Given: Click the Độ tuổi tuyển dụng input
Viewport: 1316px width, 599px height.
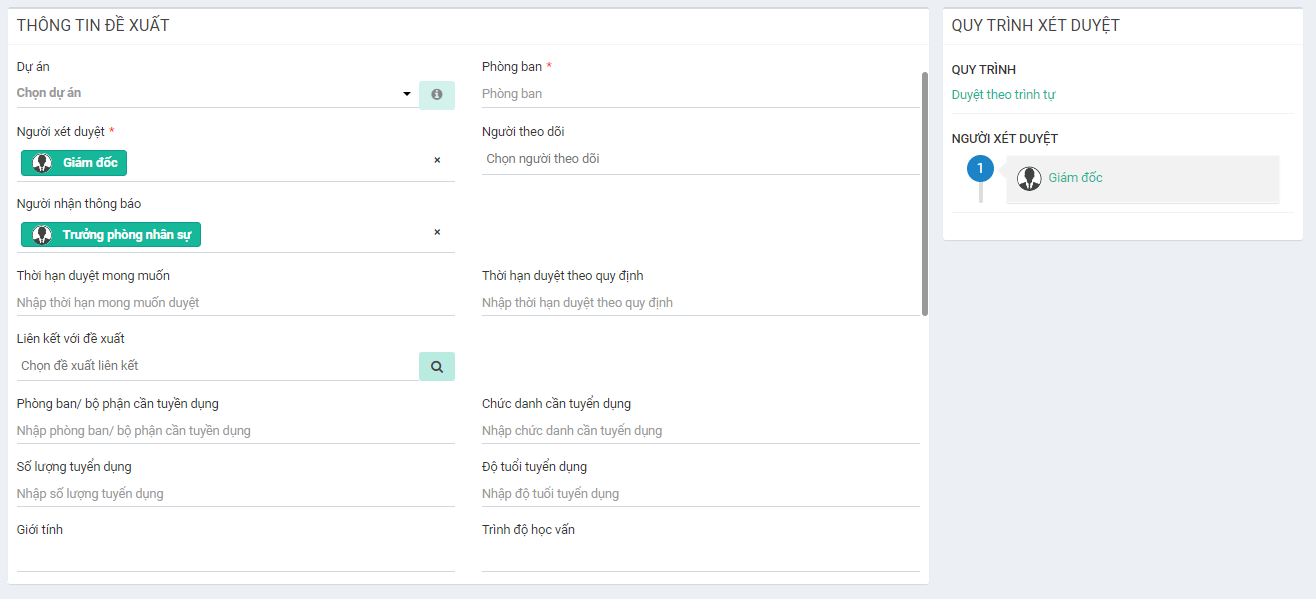Looking at the screenshot, I should [x=700, y=494].
